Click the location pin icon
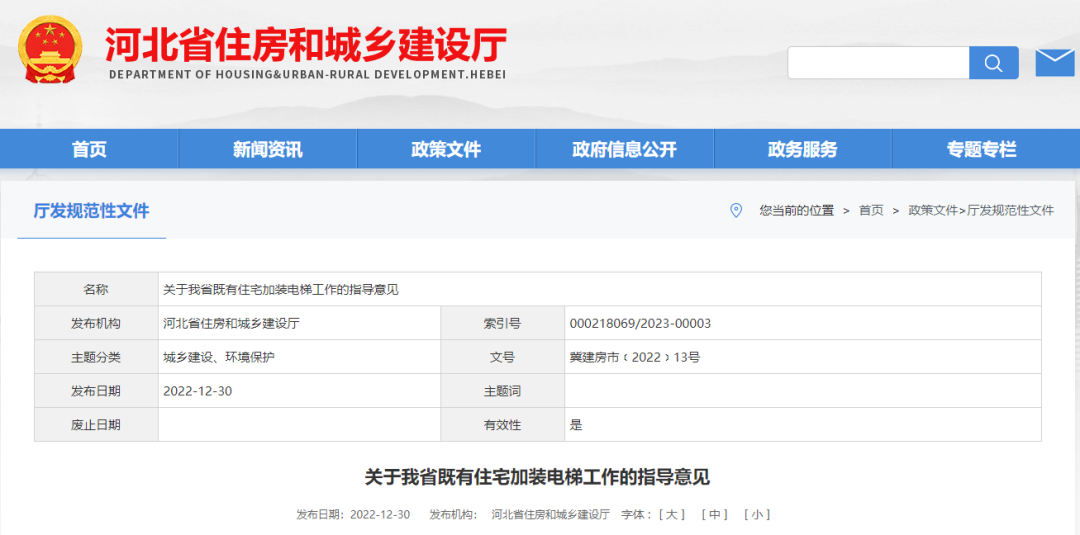The width and height of the screenshot is (1080, 535). tap(736, 210)
